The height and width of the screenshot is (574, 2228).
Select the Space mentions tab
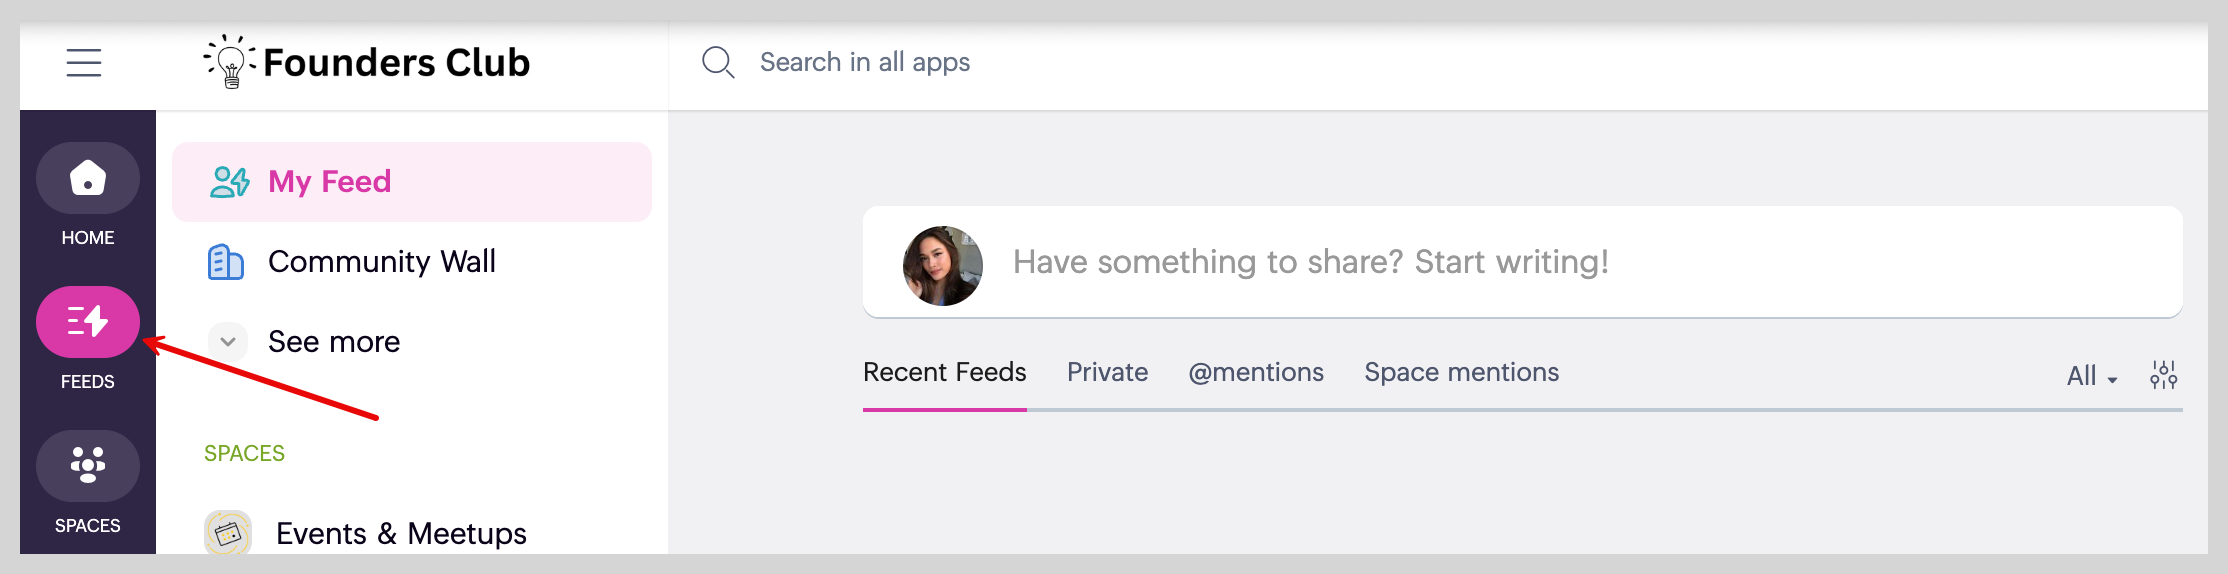coord(1461,372)
